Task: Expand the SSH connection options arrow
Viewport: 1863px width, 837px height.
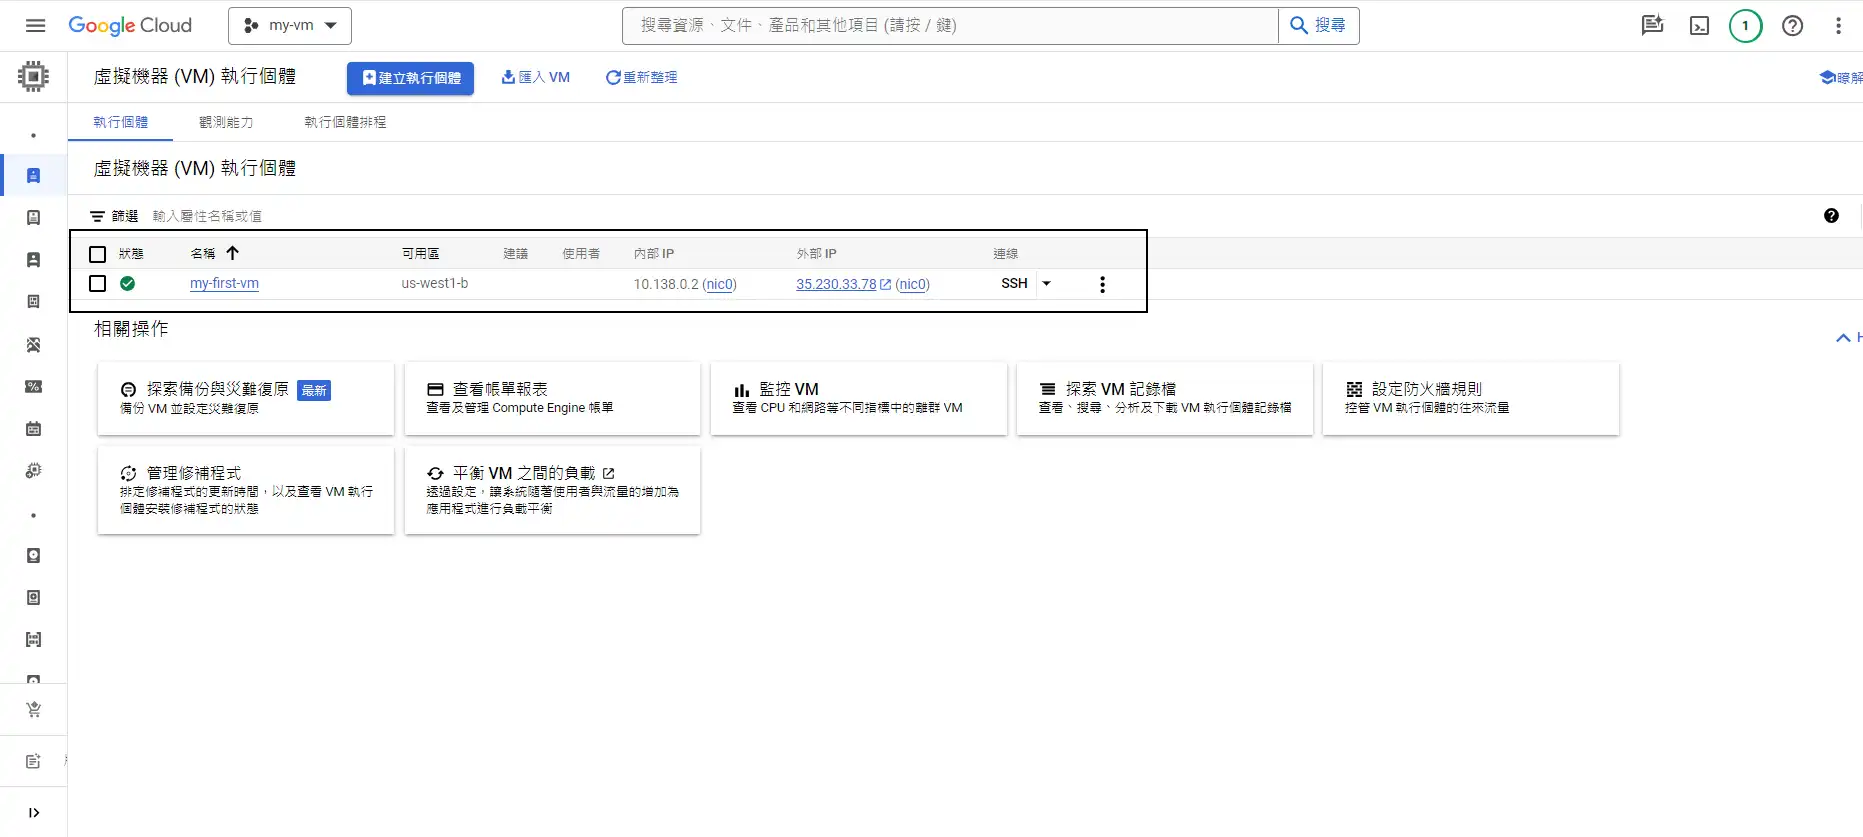Action: coord(1046,284)
